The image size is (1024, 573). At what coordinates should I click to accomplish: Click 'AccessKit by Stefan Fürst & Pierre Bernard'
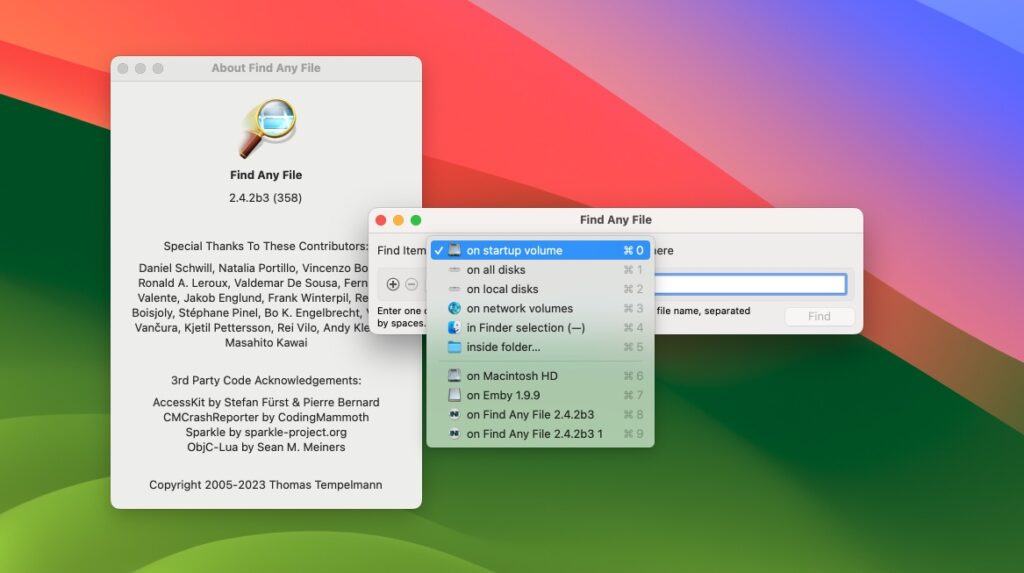coord(266,402)
